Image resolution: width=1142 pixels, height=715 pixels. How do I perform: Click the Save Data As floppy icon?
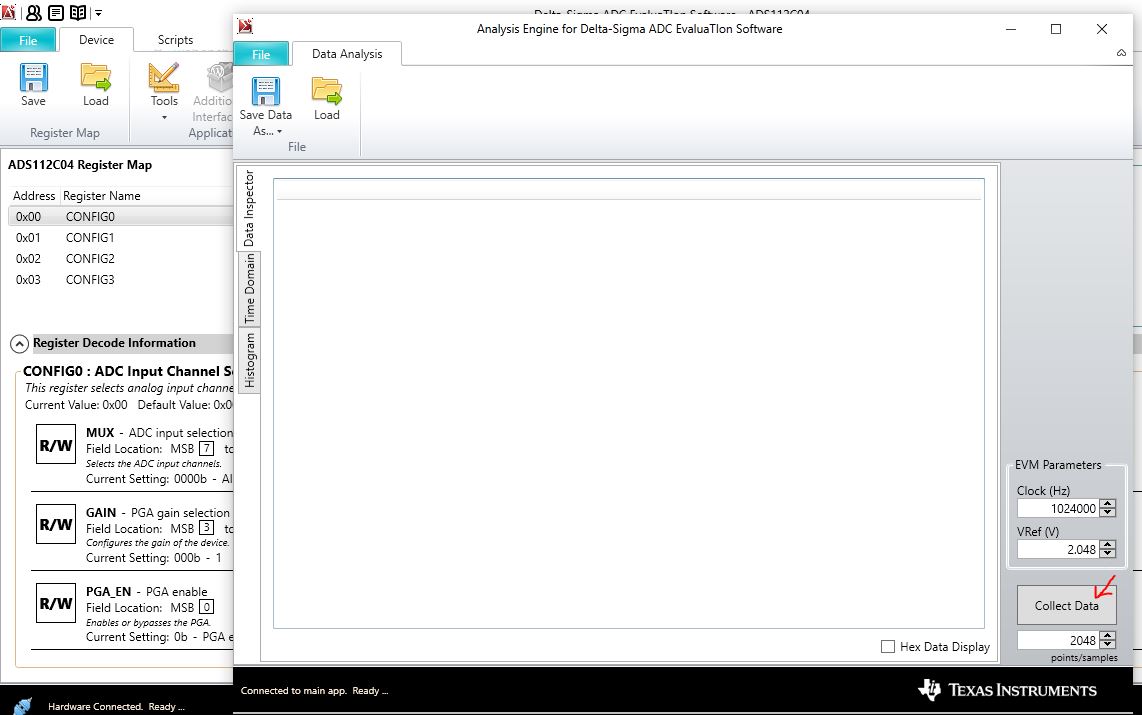click(x=266, y=91)
